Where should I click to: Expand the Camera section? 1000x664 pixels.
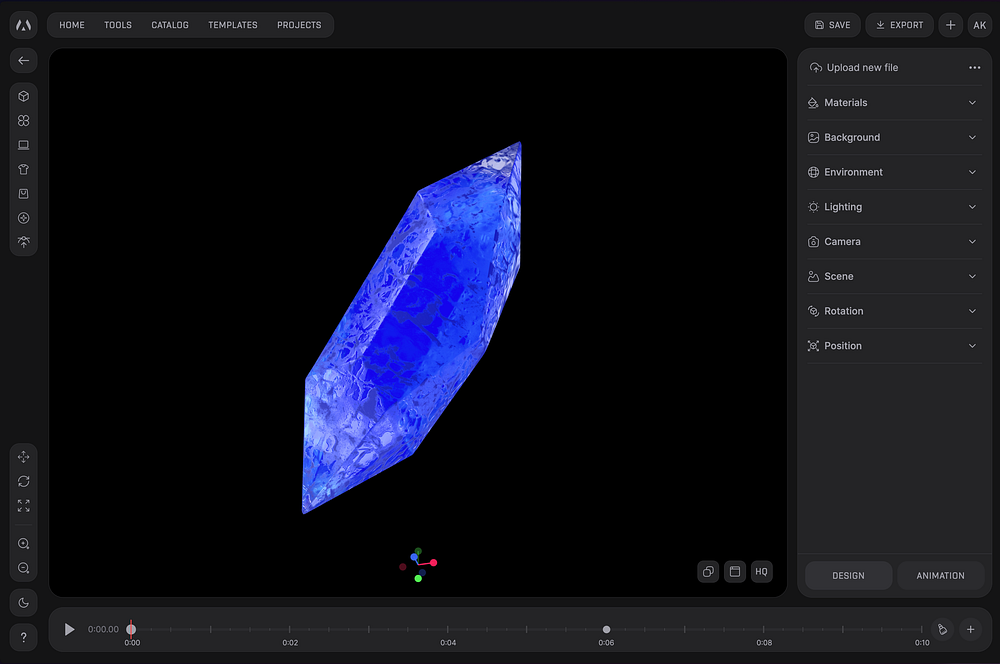coord(894,242)
